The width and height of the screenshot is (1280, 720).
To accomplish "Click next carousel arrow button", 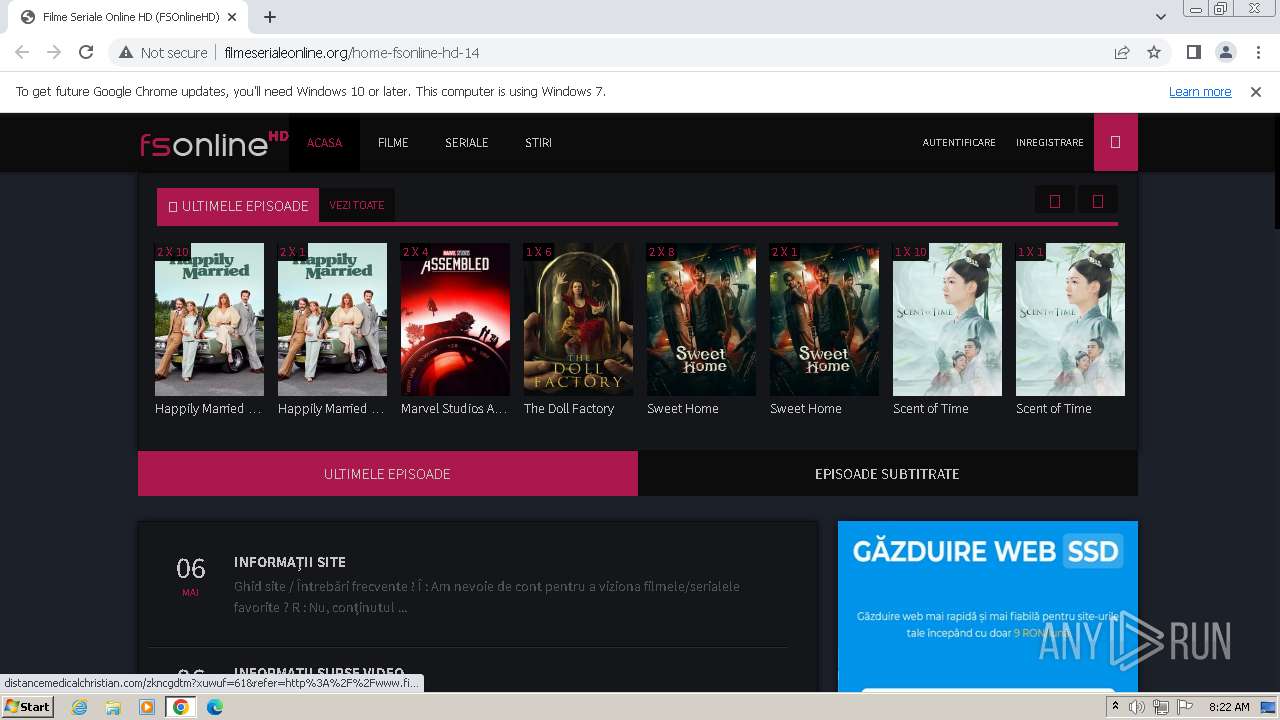I will point(1098,201).
